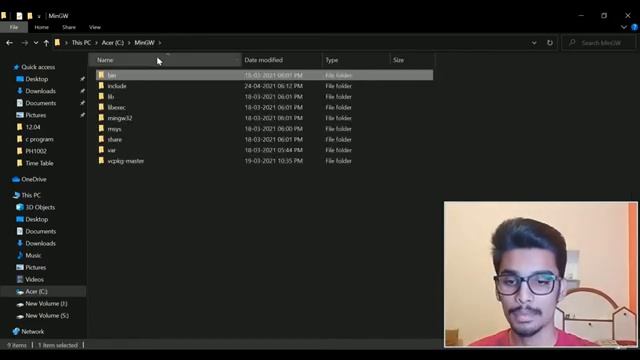Open the File menu tab

point(14,27)
